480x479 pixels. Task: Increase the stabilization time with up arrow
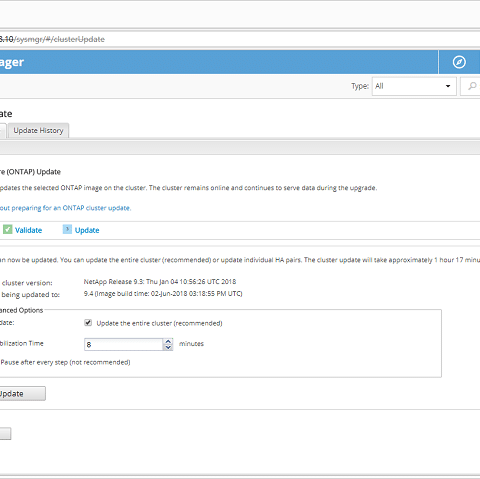coord(168,341)
